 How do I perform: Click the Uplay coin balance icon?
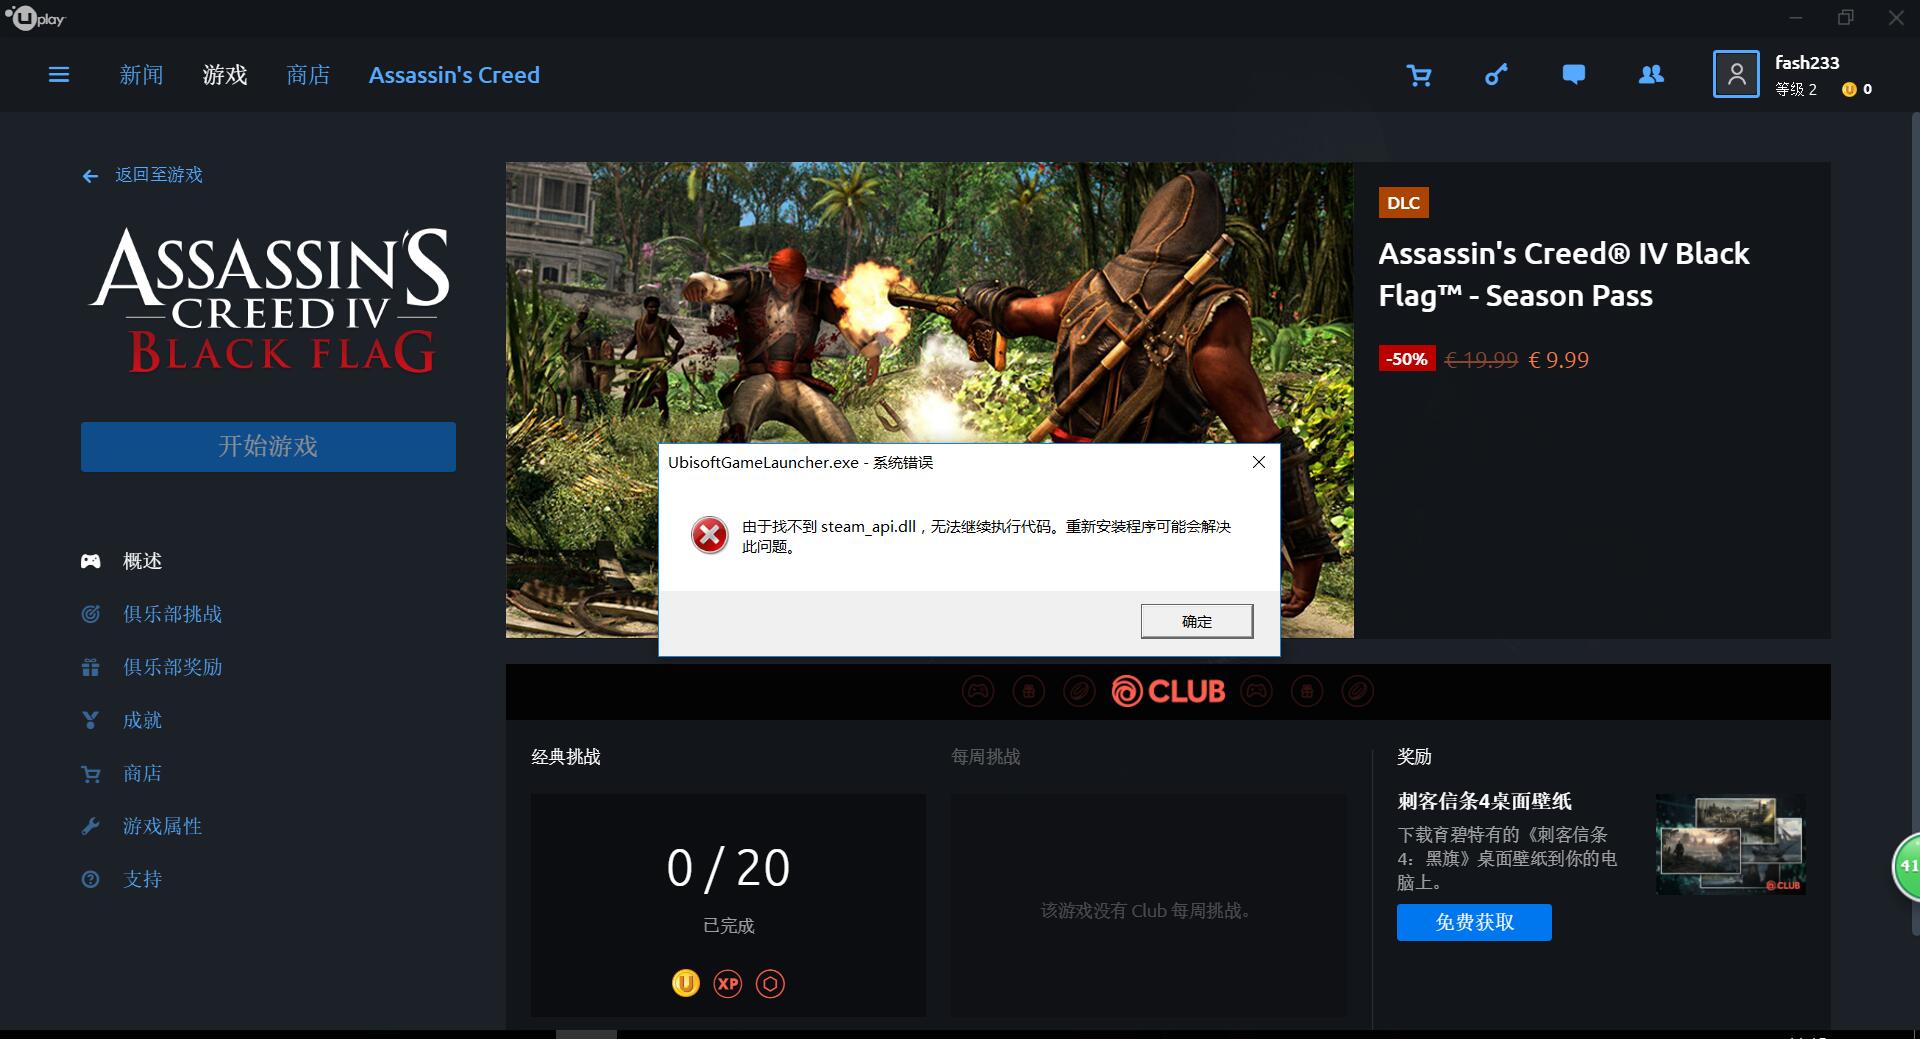1849,89
